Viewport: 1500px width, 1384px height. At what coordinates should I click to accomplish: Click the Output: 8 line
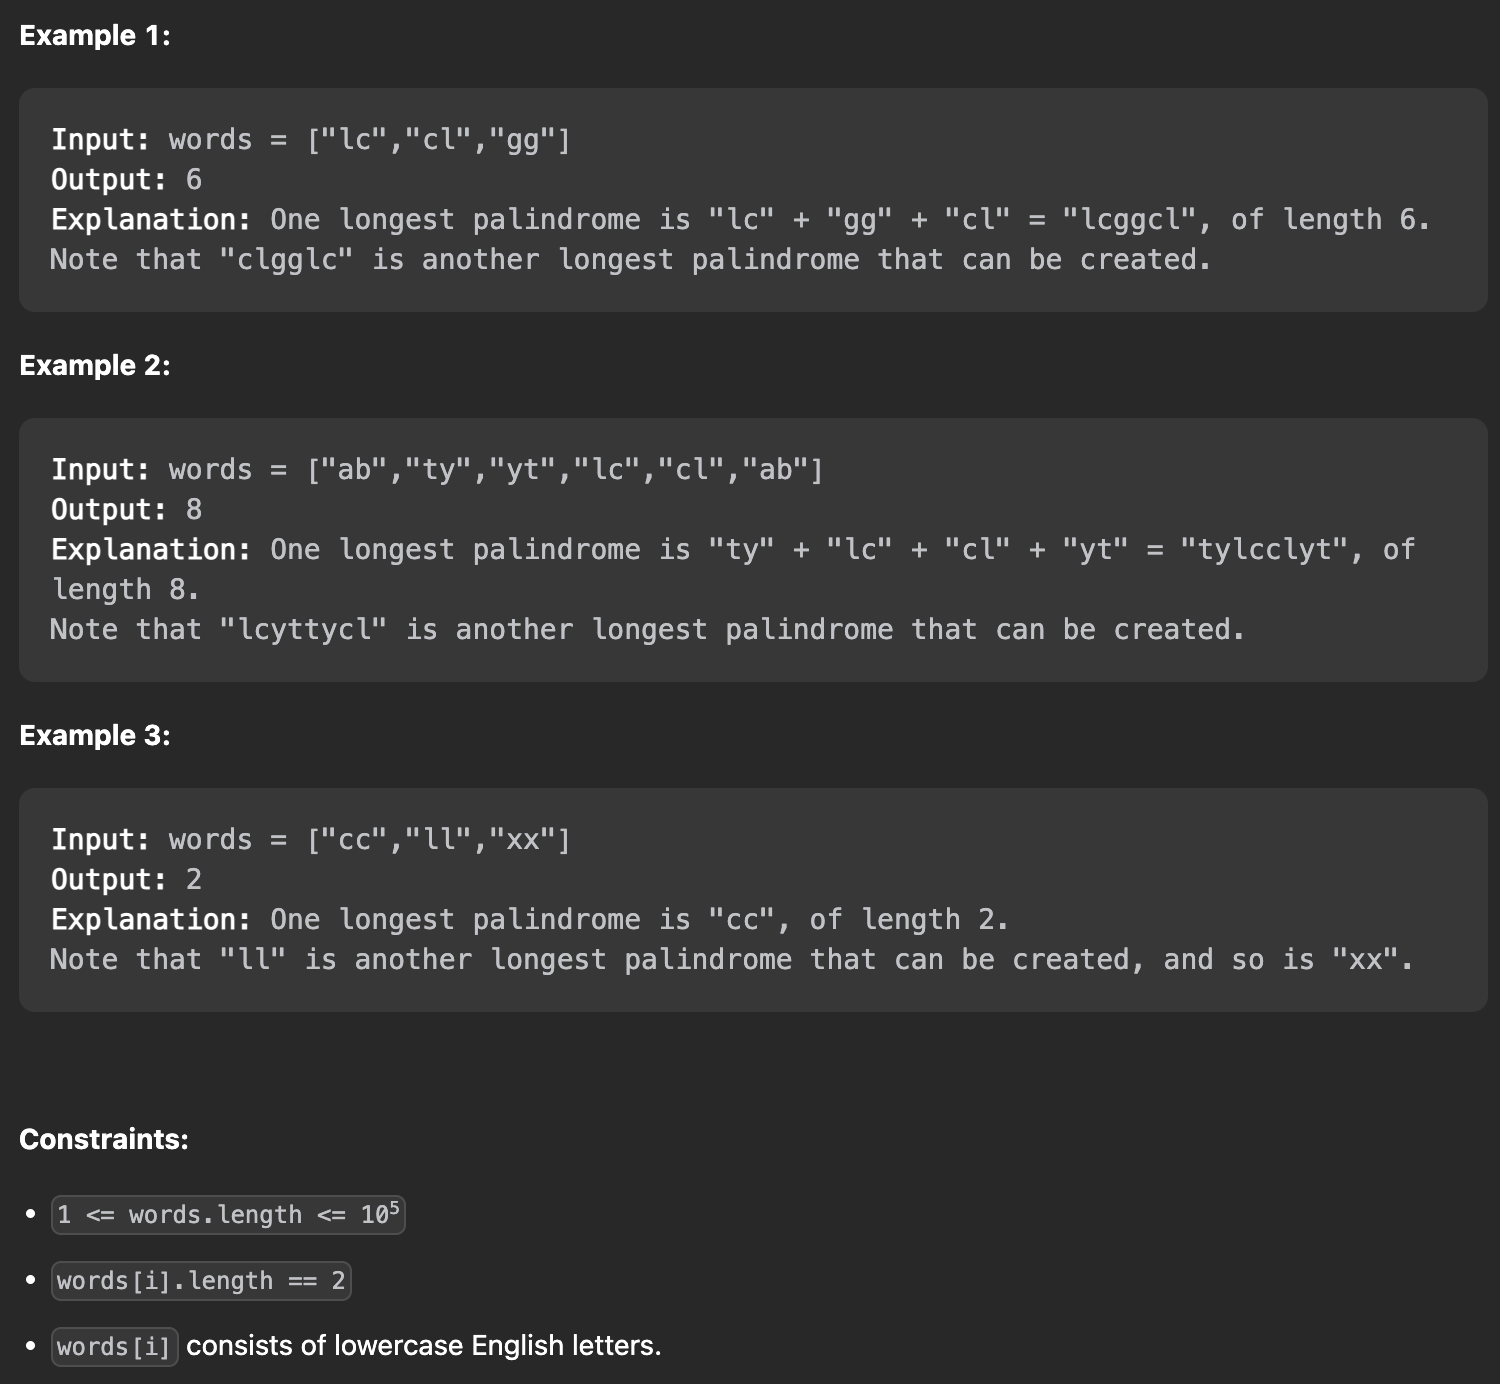[x=127, y=510]
